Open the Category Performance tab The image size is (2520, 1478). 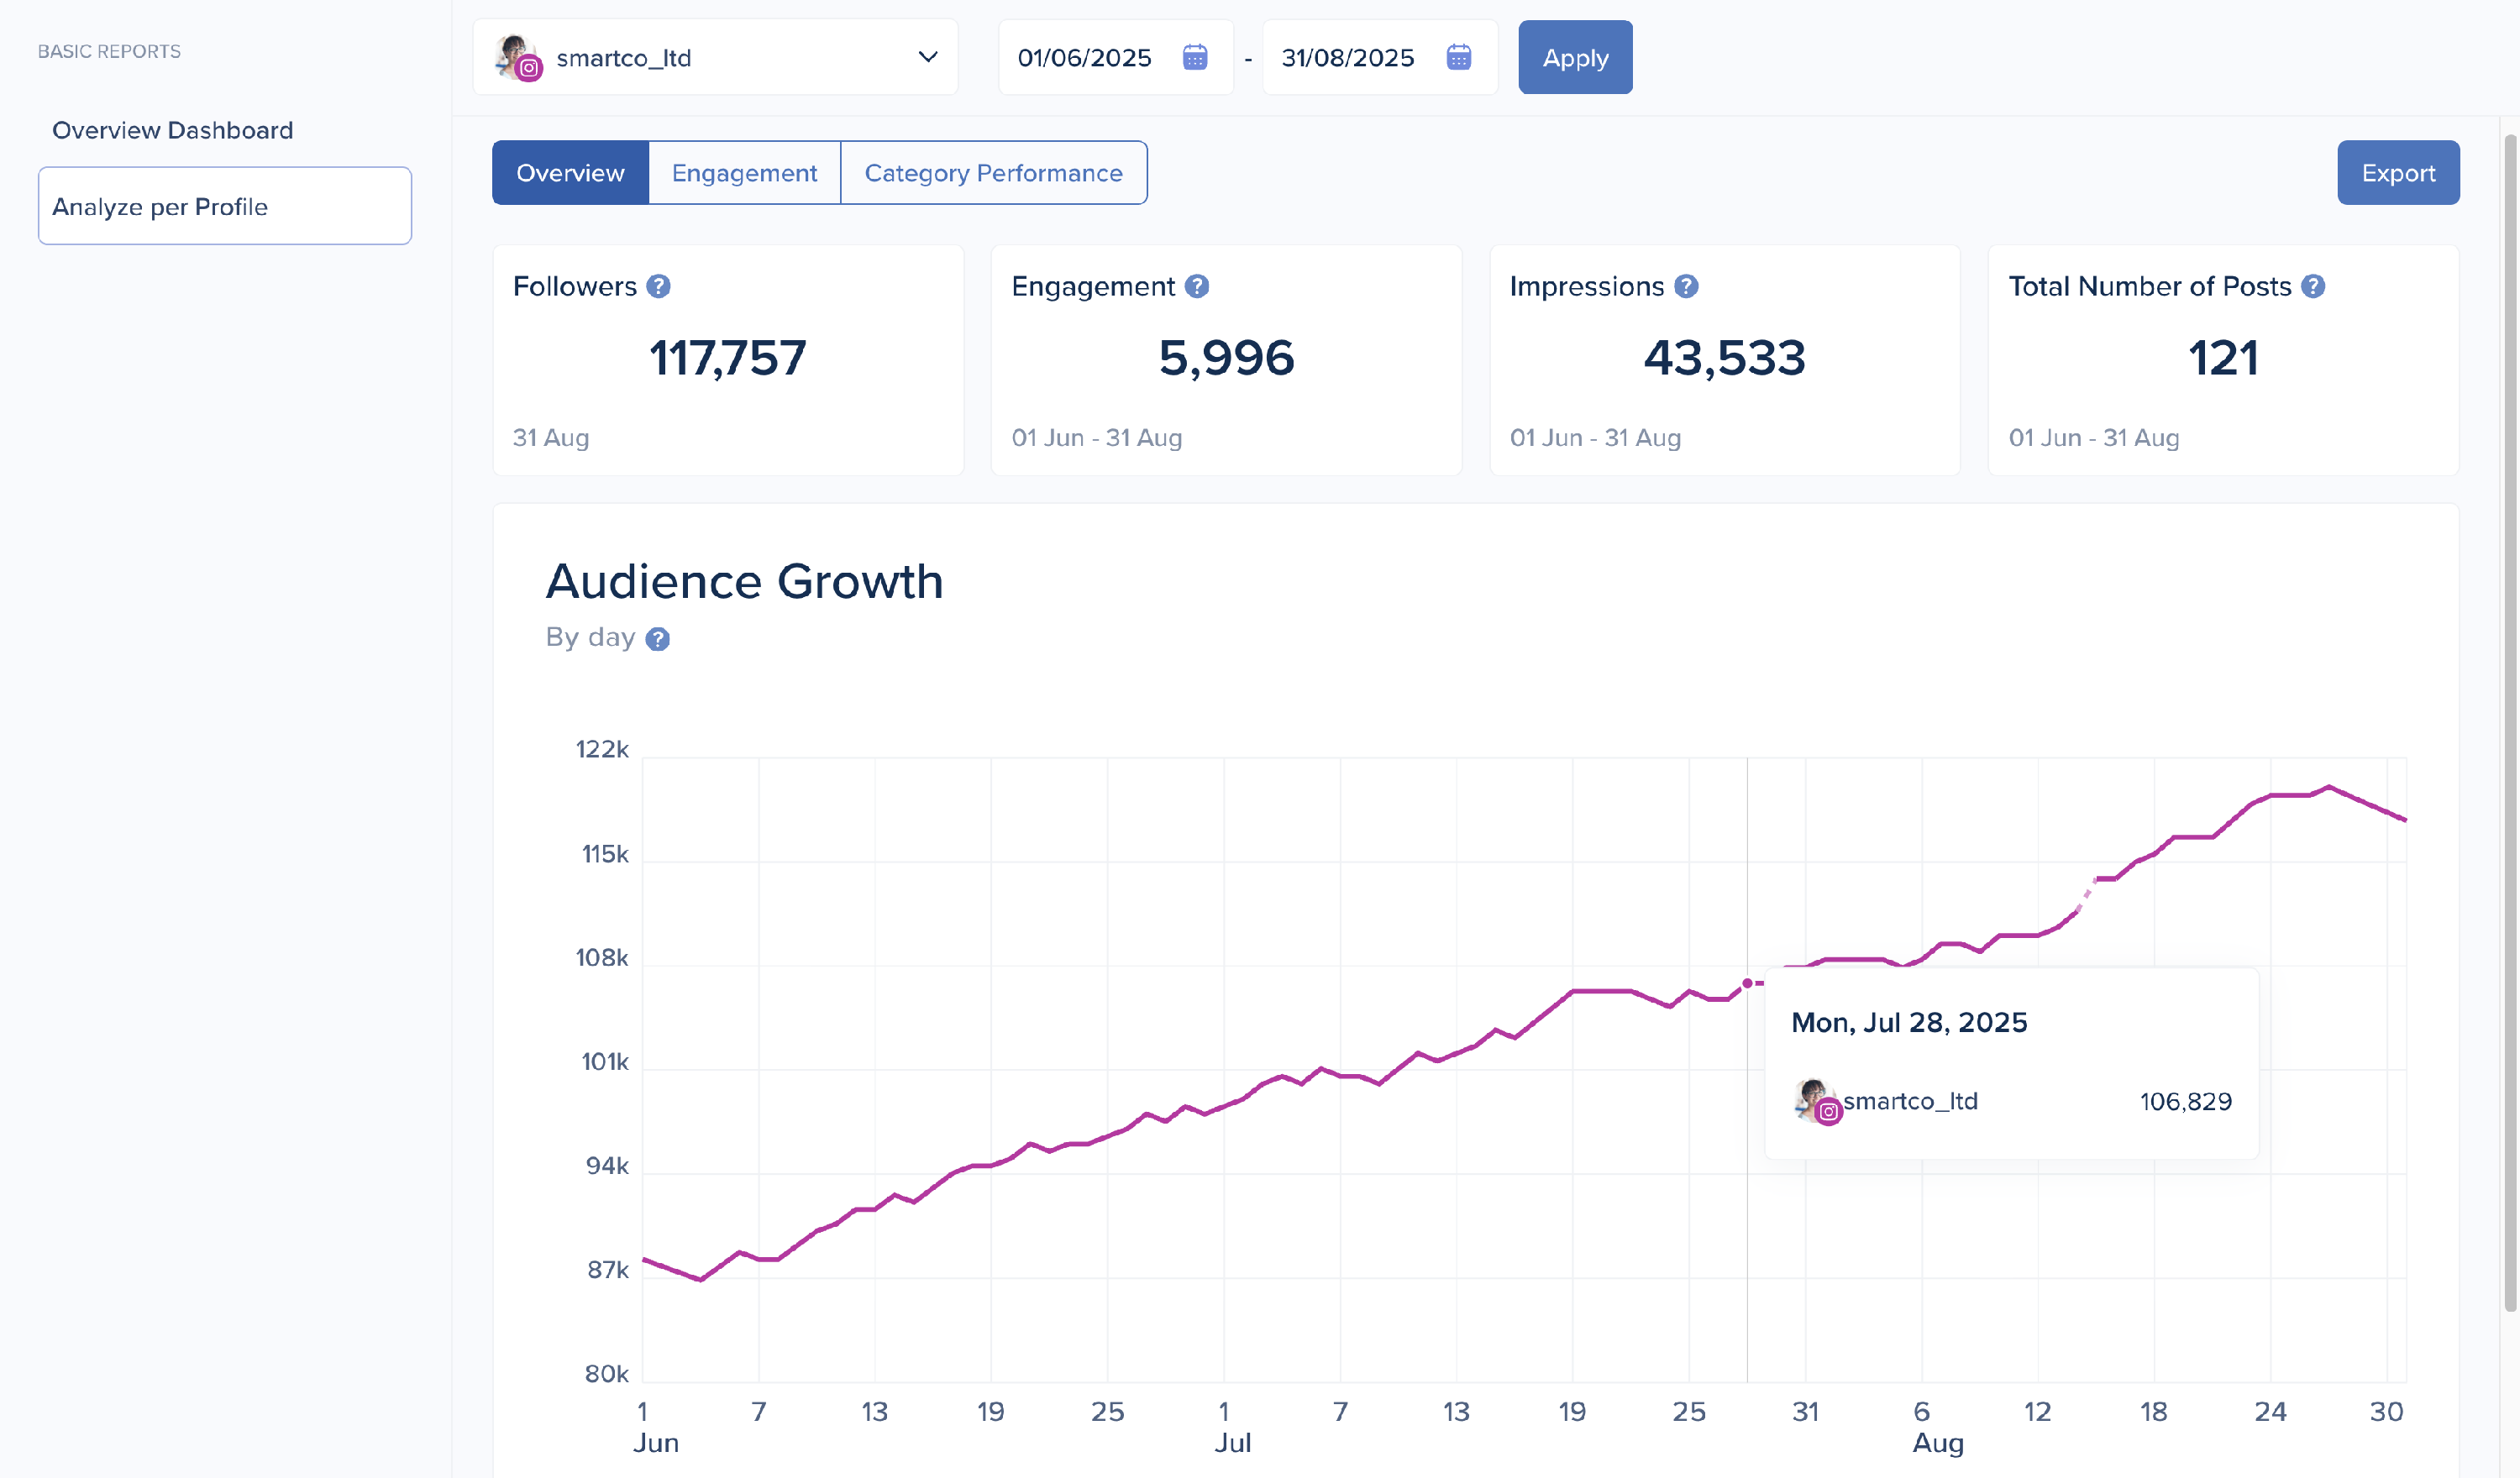(992, 173)
